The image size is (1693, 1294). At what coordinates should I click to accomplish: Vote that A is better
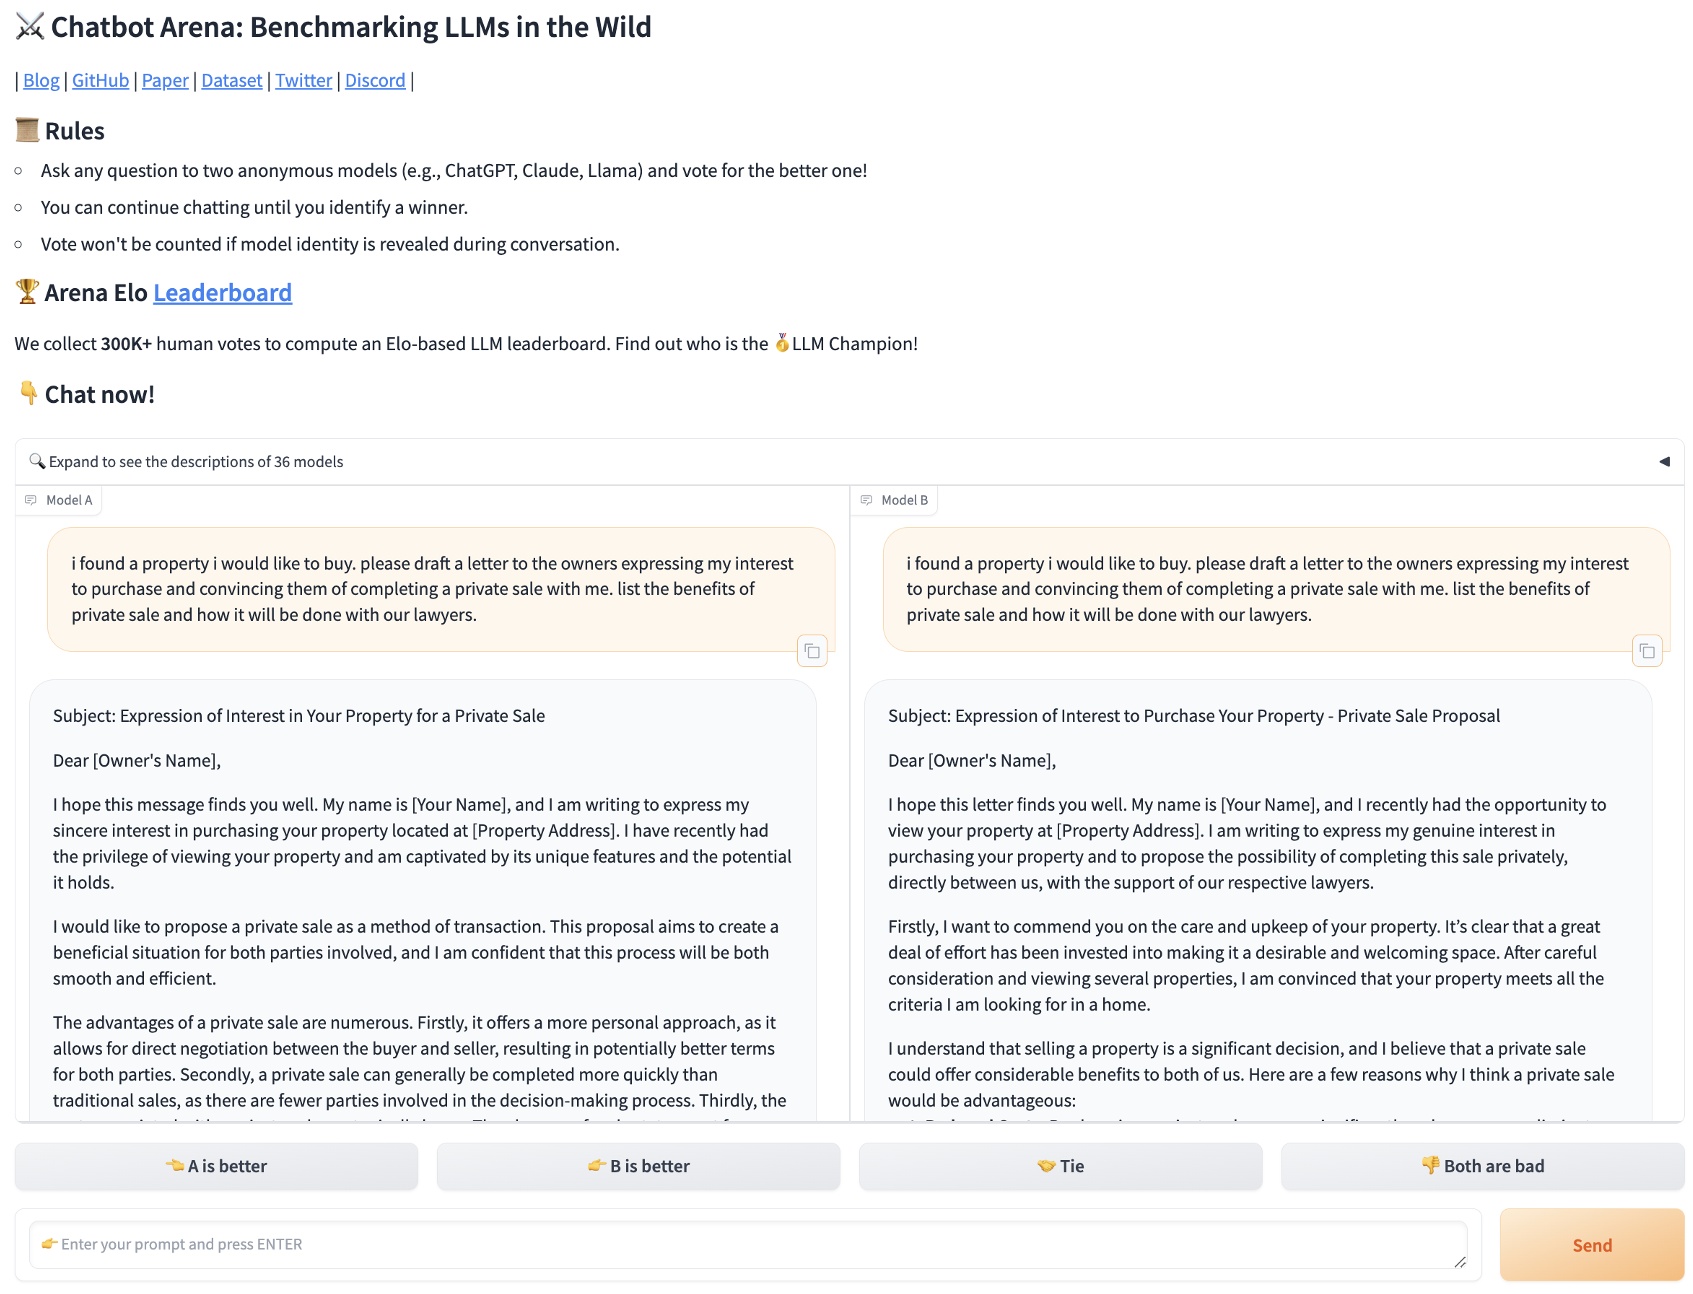coord(216,1166)
